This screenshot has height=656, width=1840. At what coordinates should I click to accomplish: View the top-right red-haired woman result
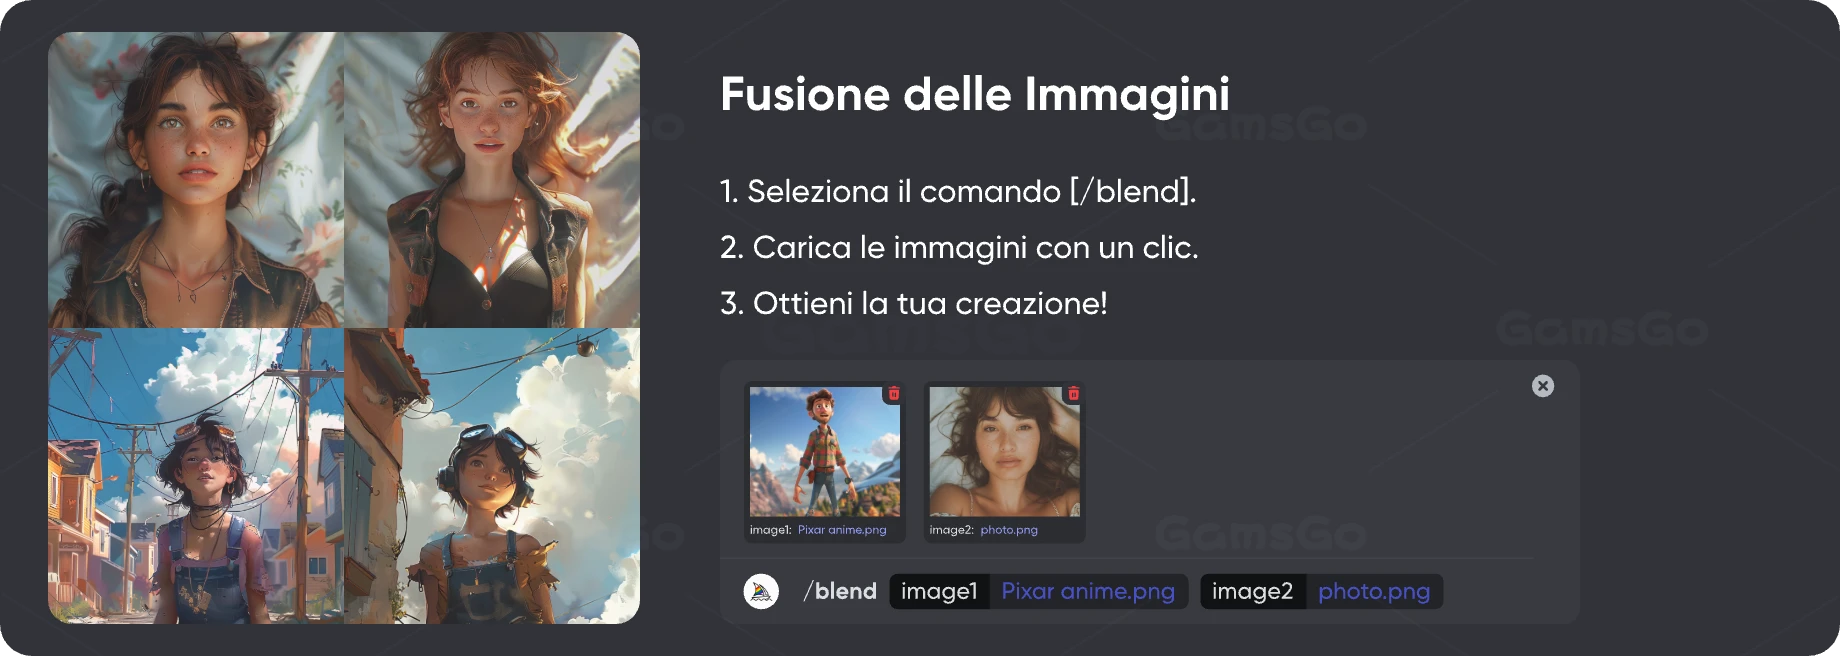click(x=492, y=180)
